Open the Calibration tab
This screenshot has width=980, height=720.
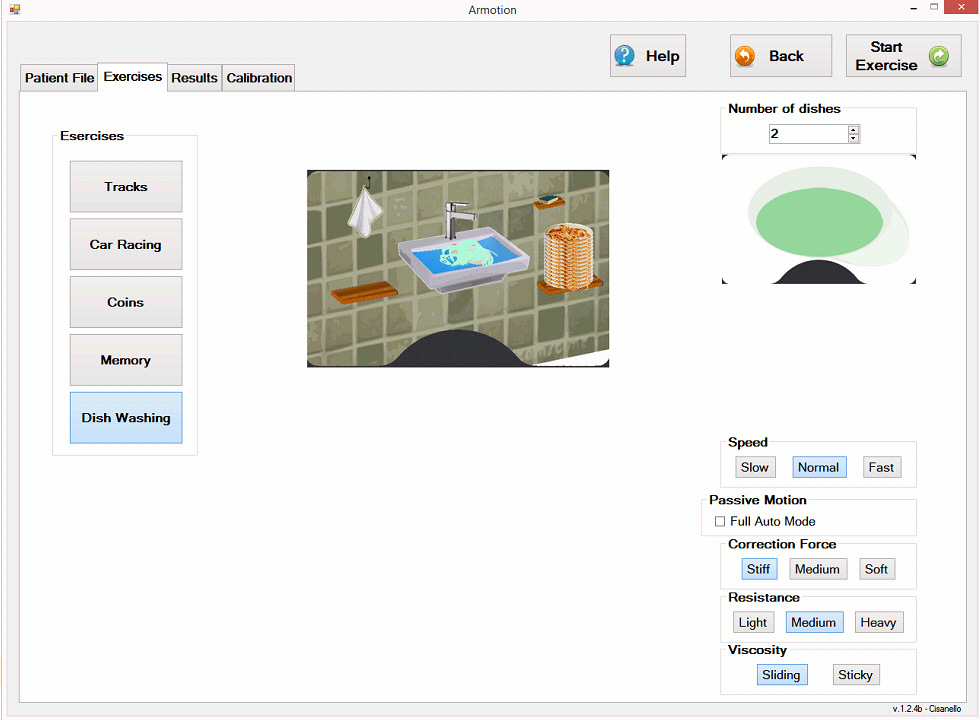tap(259, 78)
